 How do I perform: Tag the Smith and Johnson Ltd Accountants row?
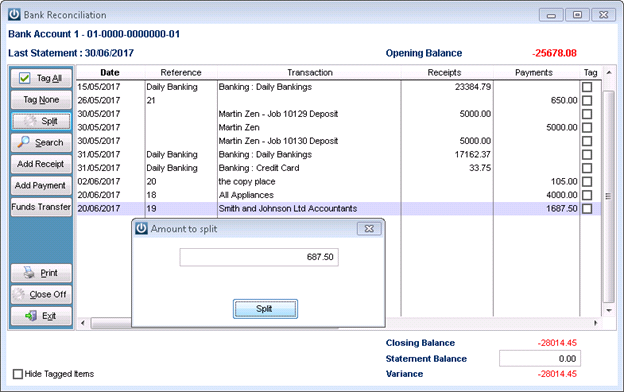[587, 209]
